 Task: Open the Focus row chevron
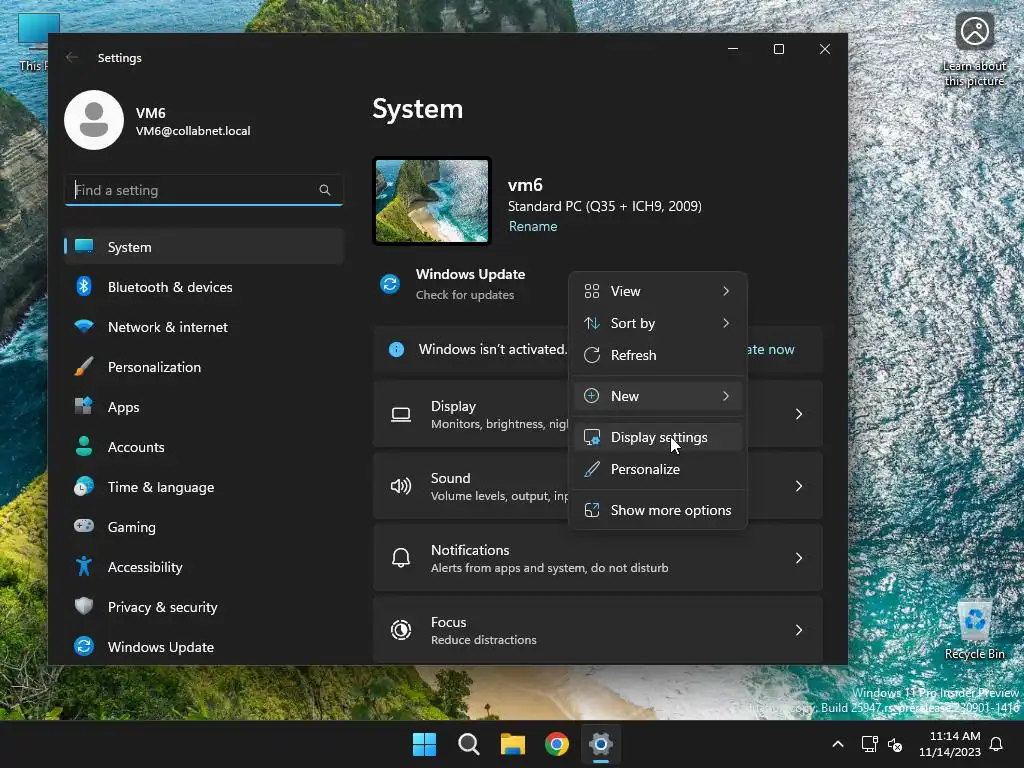799,630
